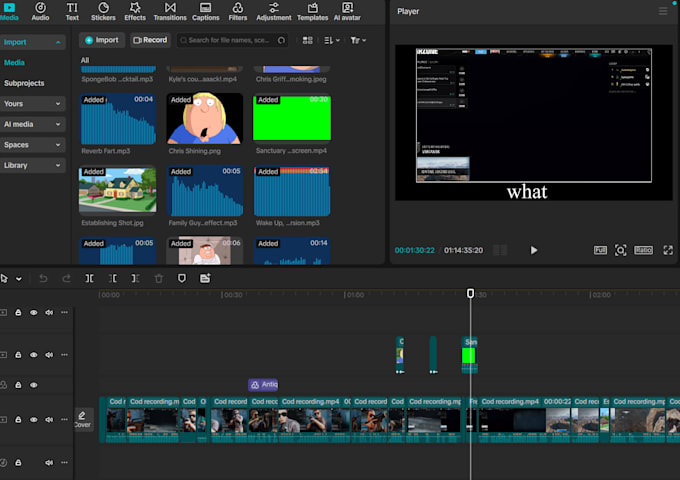Undo the last action

43,278
